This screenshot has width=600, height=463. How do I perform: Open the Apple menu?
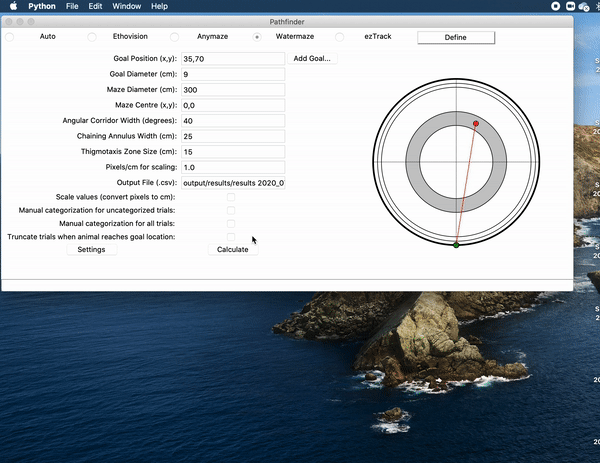(13, 6)
